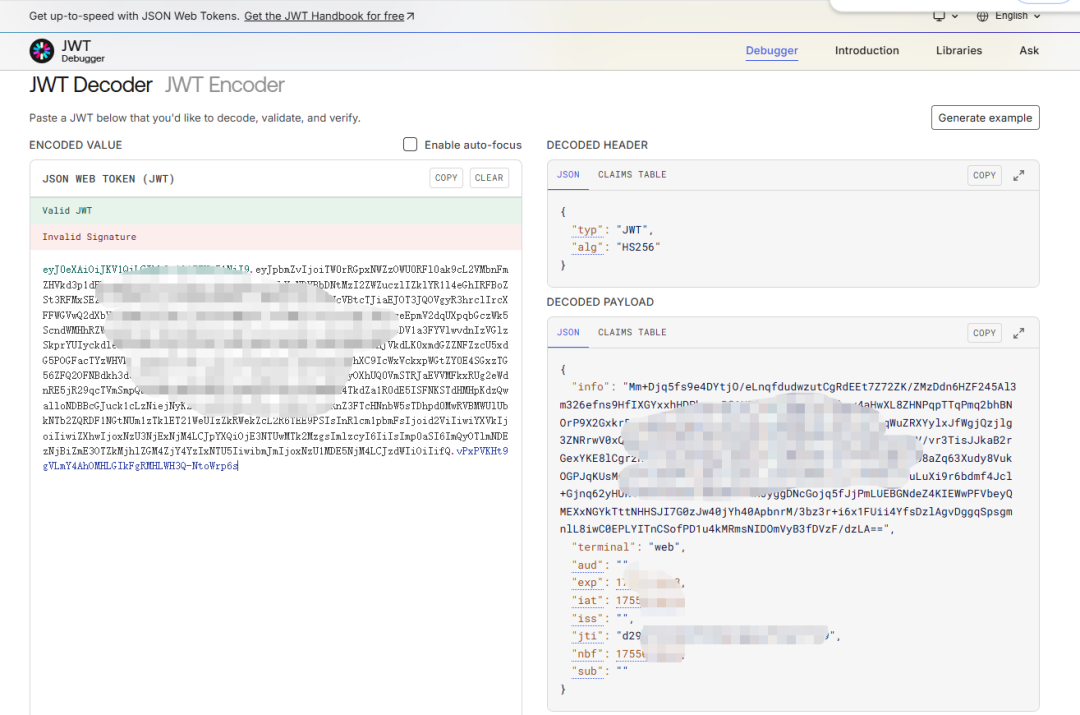The height and width of the screenshot is (715, 1080).
Task: Click the "sub" claim key
Action: pyautogui.click(x=587, y=672)
